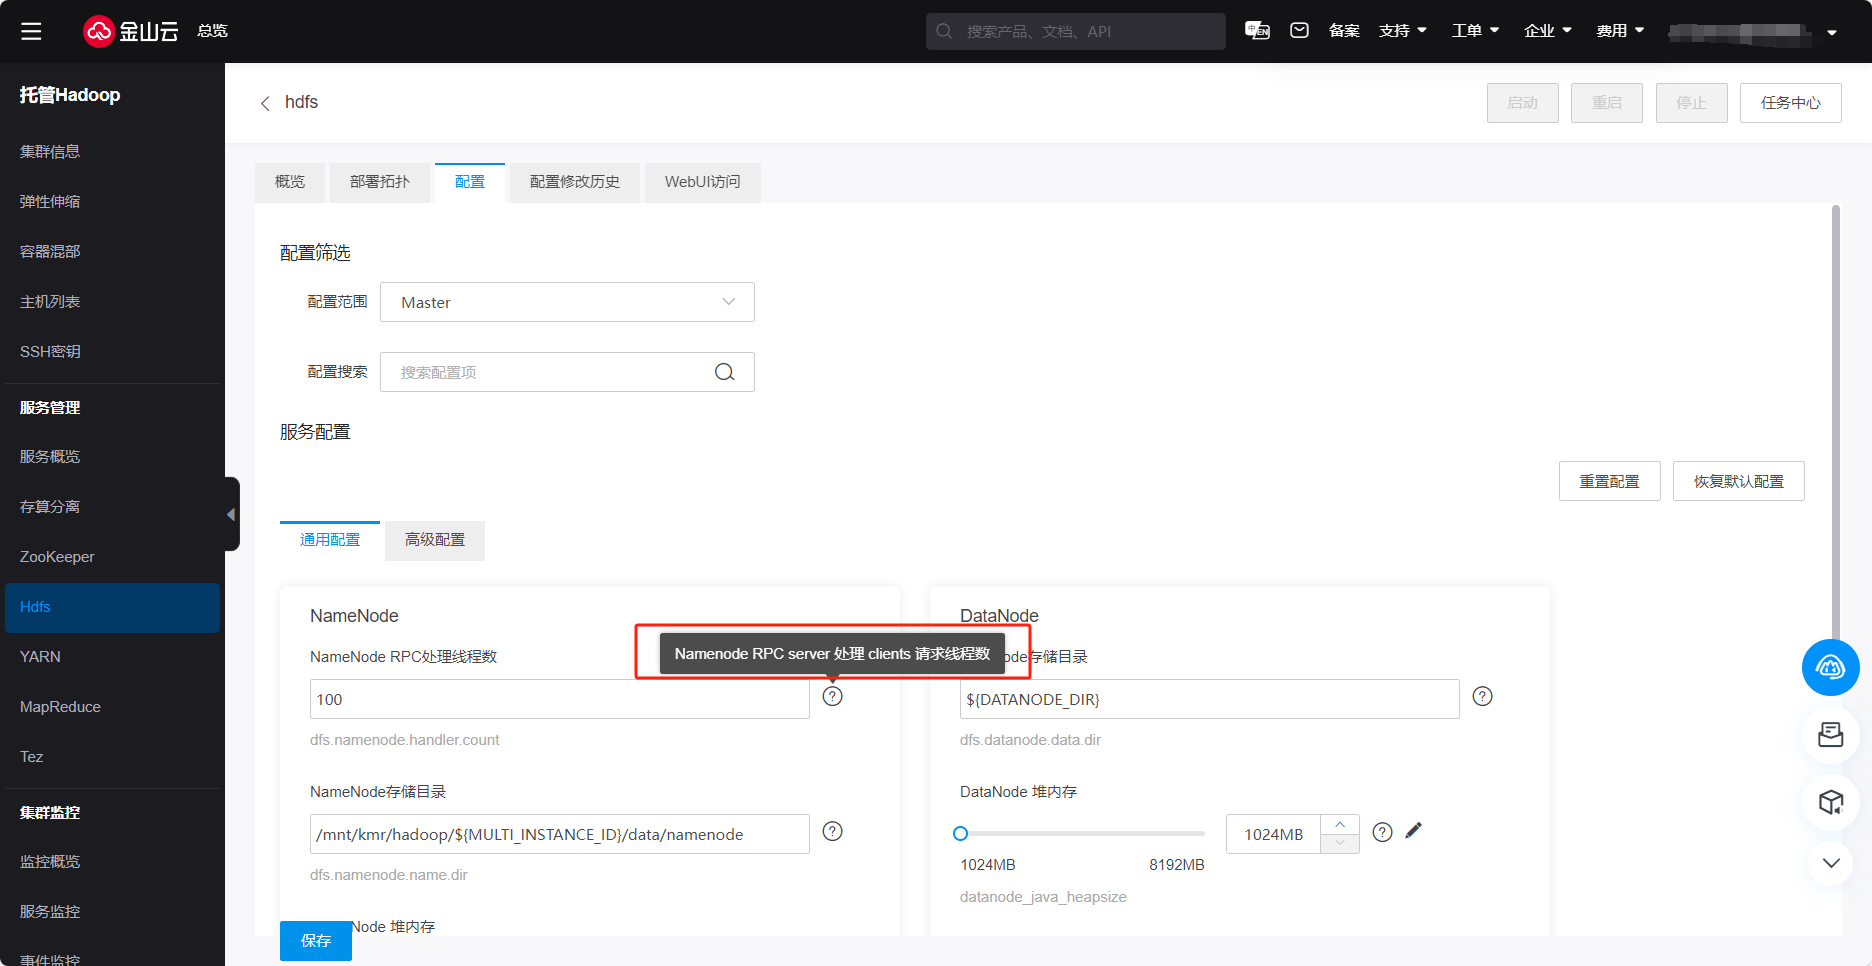Click the 恢复默认配置 button
1872x966 pixels.
tap(1738, 481)
